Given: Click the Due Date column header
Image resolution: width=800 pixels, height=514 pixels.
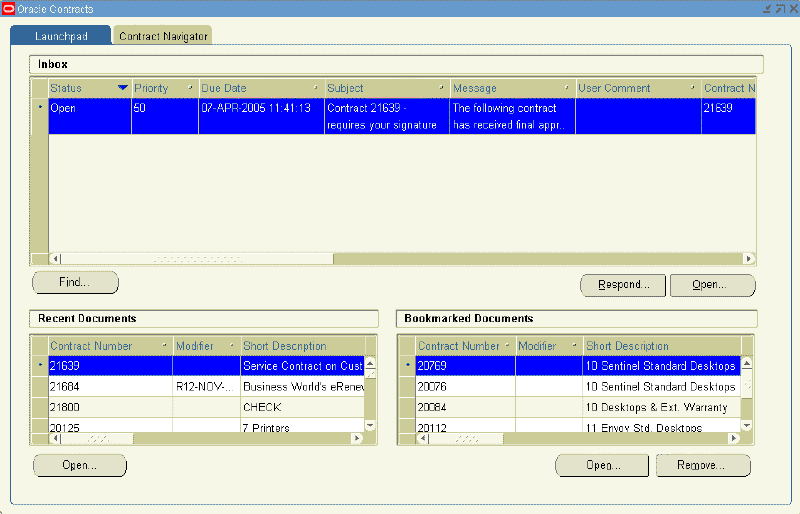Looking at the screenshot, I should coord(261,88).
